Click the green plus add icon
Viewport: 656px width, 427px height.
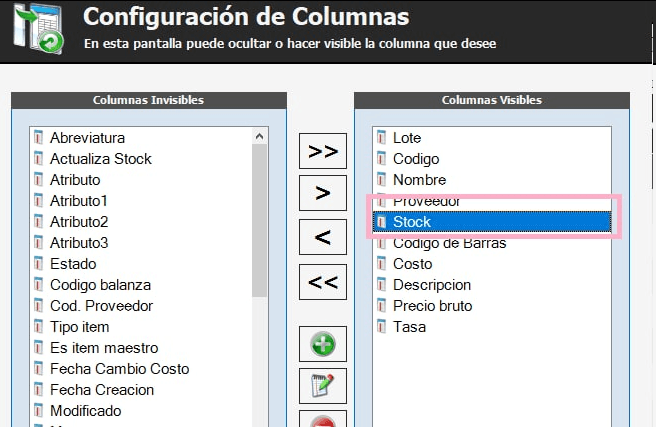tap(323, 344)
